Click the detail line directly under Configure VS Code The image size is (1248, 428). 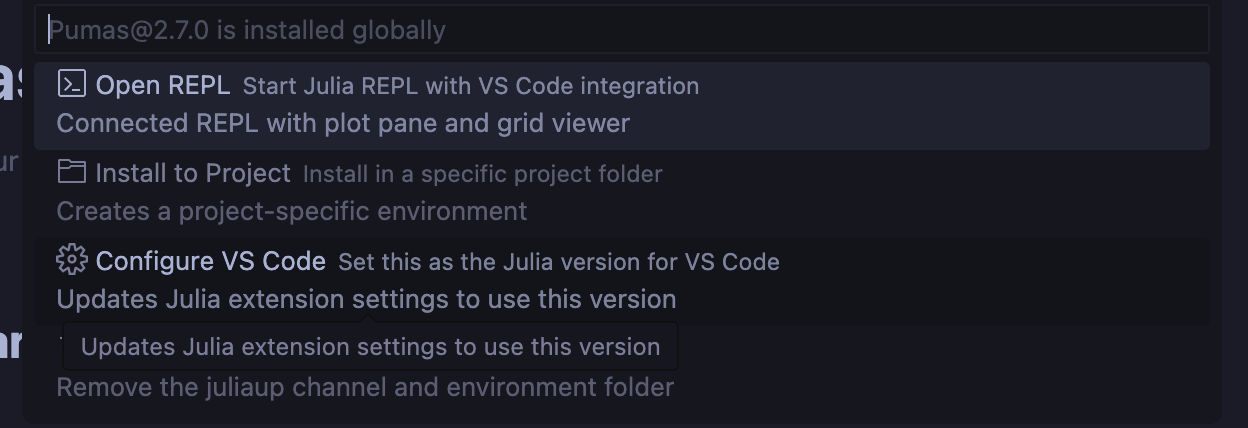tap(366, 299)
